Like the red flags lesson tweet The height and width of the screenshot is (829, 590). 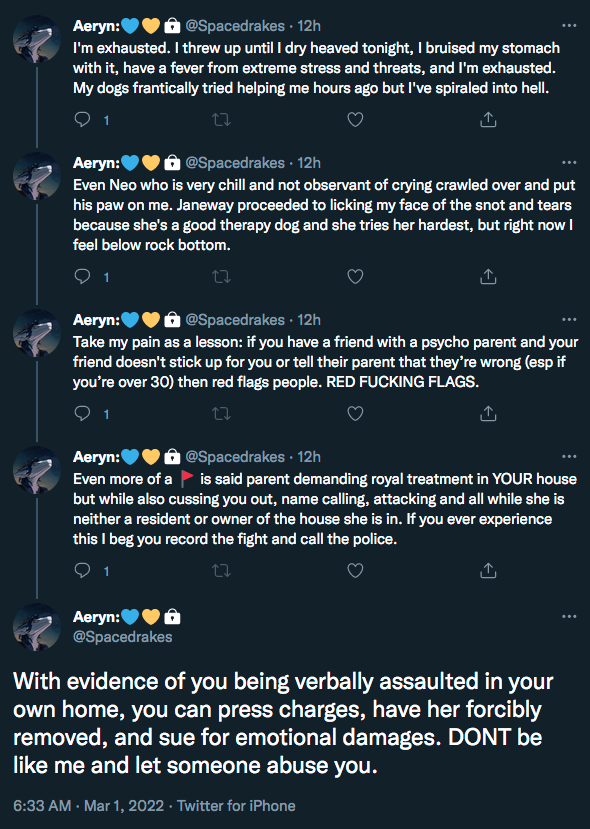[355, 413]
